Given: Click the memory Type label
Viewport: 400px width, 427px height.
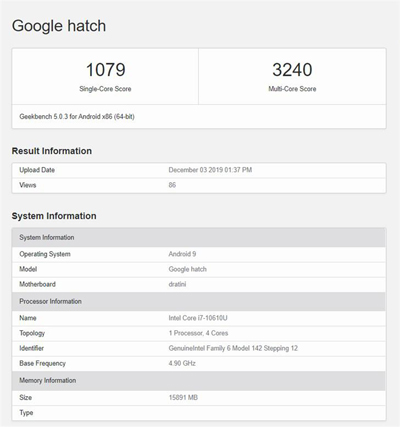Looking at the screenshot, I should click(26, 413).
